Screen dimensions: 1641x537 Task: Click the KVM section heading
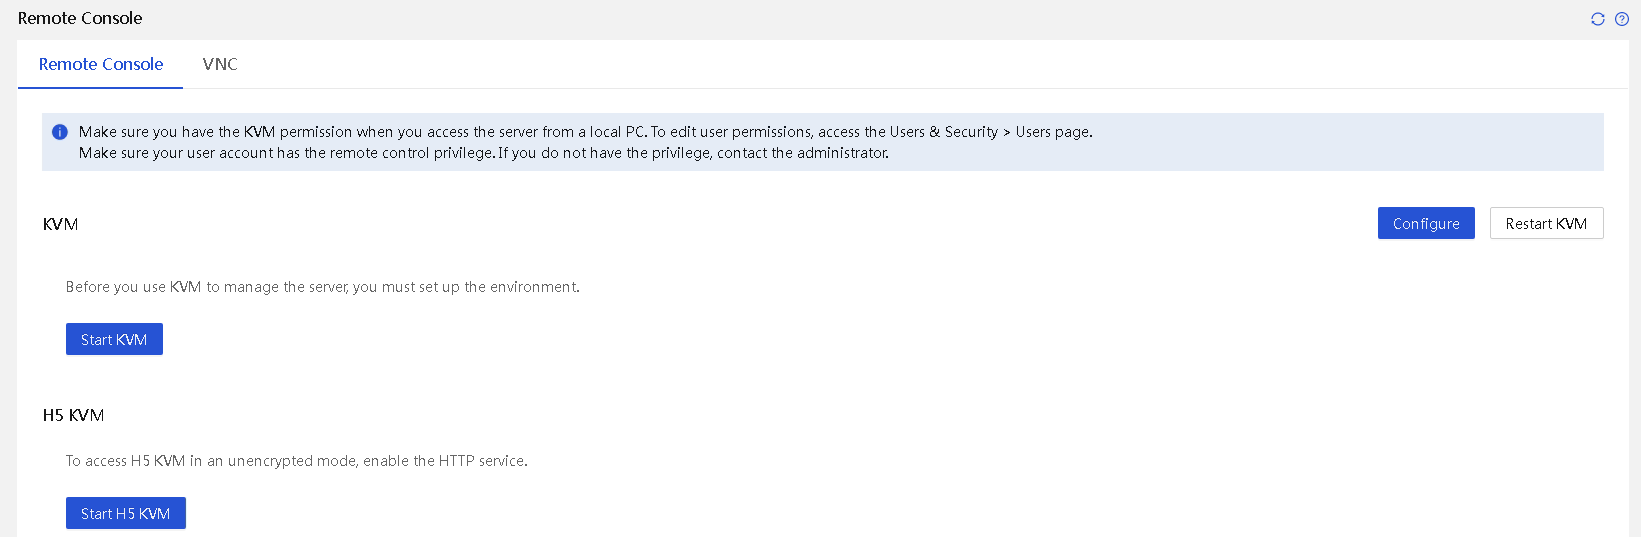[60, 224]
